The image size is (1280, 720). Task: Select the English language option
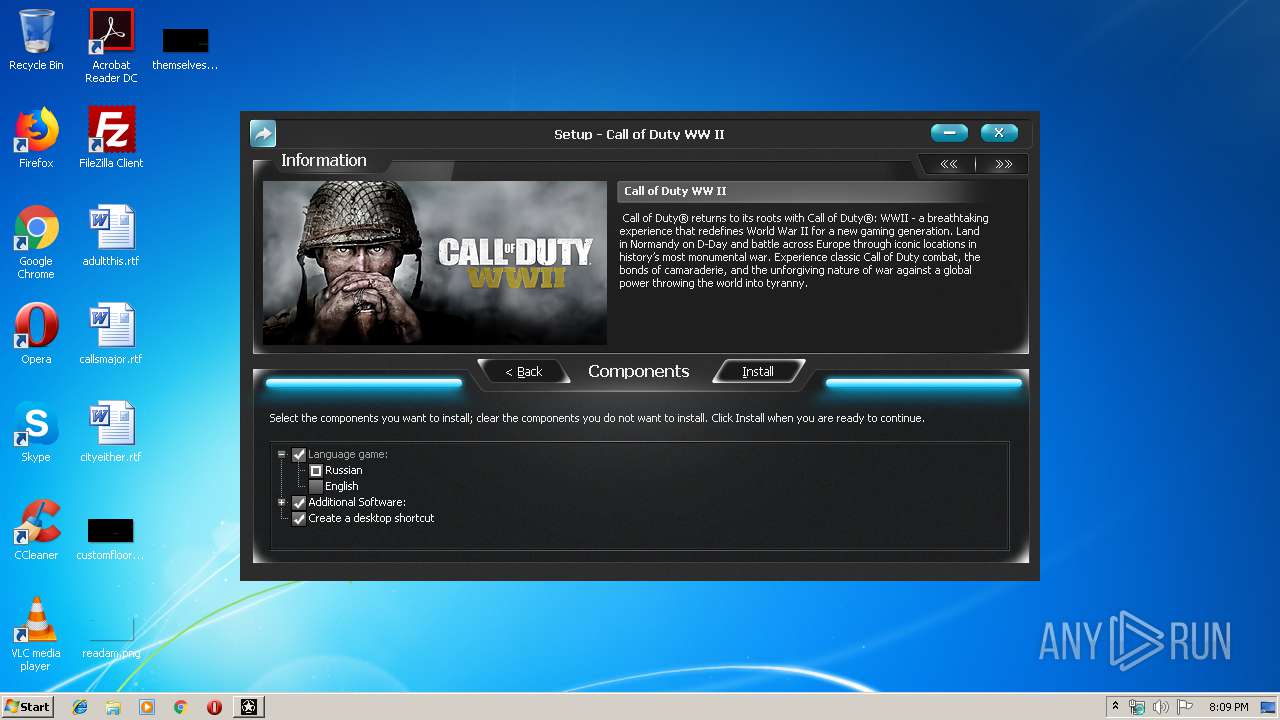[316, 486]
